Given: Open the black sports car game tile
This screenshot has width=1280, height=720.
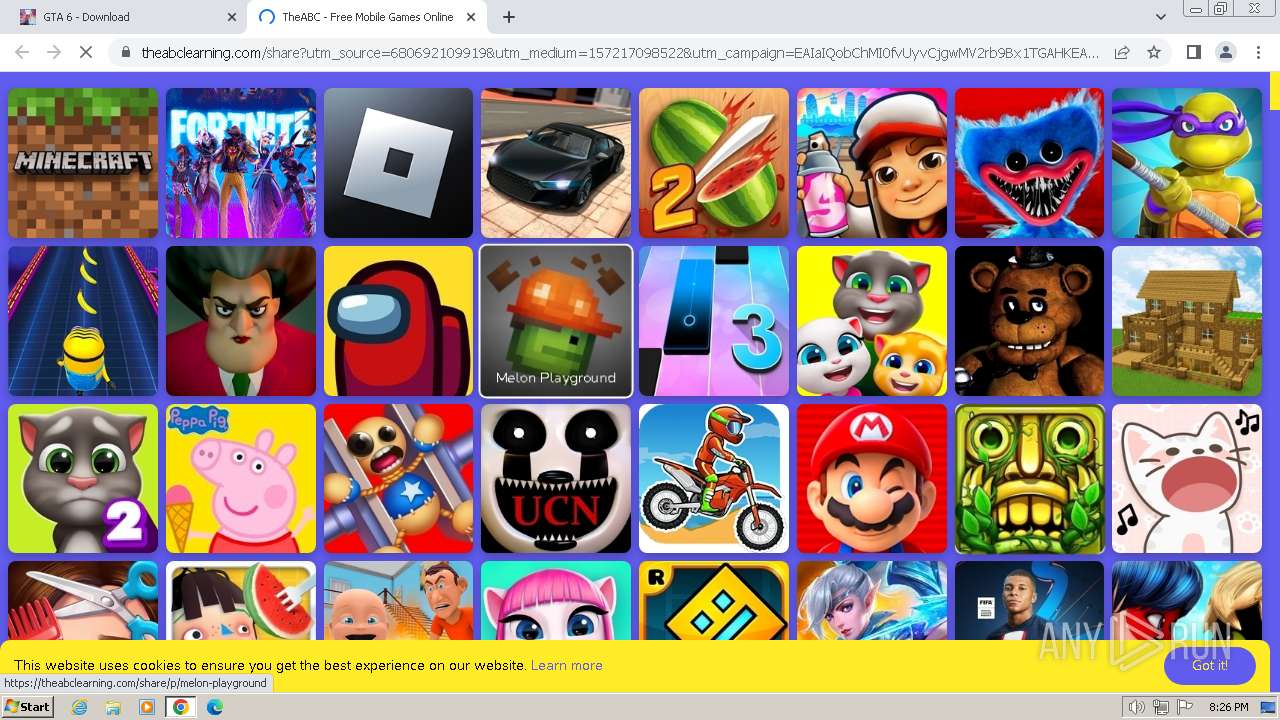Looking at the screenshot, I should (x=556, y=163).
